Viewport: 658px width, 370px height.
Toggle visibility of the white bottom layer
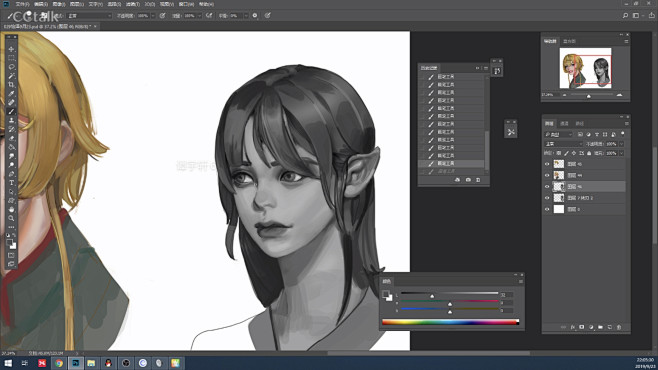coord(547,209)
